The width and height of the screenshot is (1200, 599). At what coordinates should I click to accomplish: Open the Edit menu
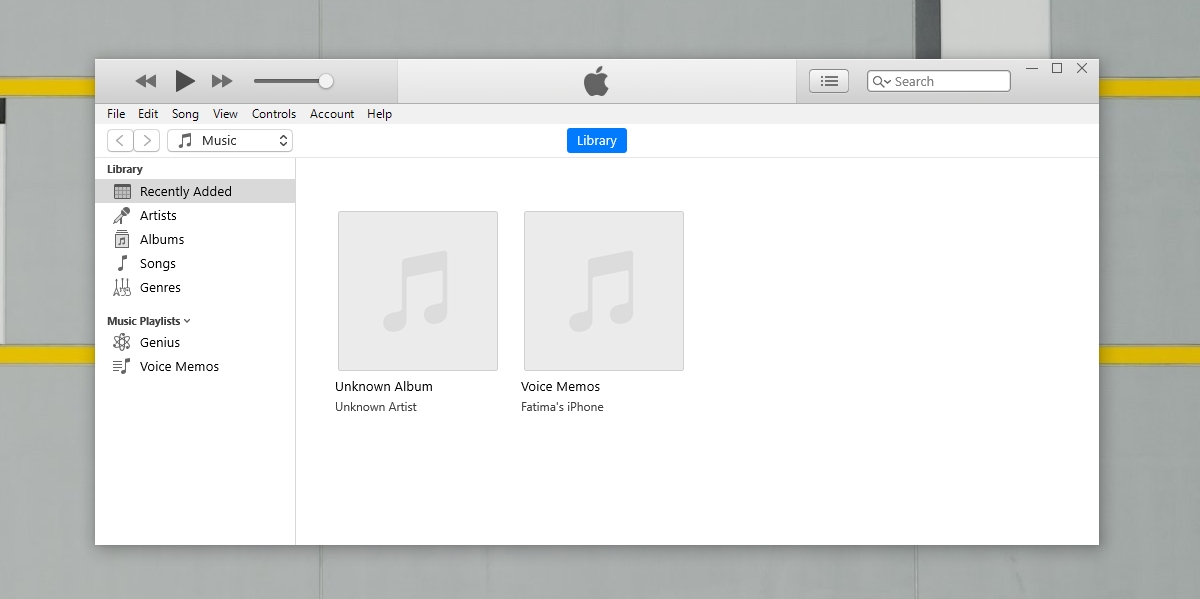pos(148,114)
